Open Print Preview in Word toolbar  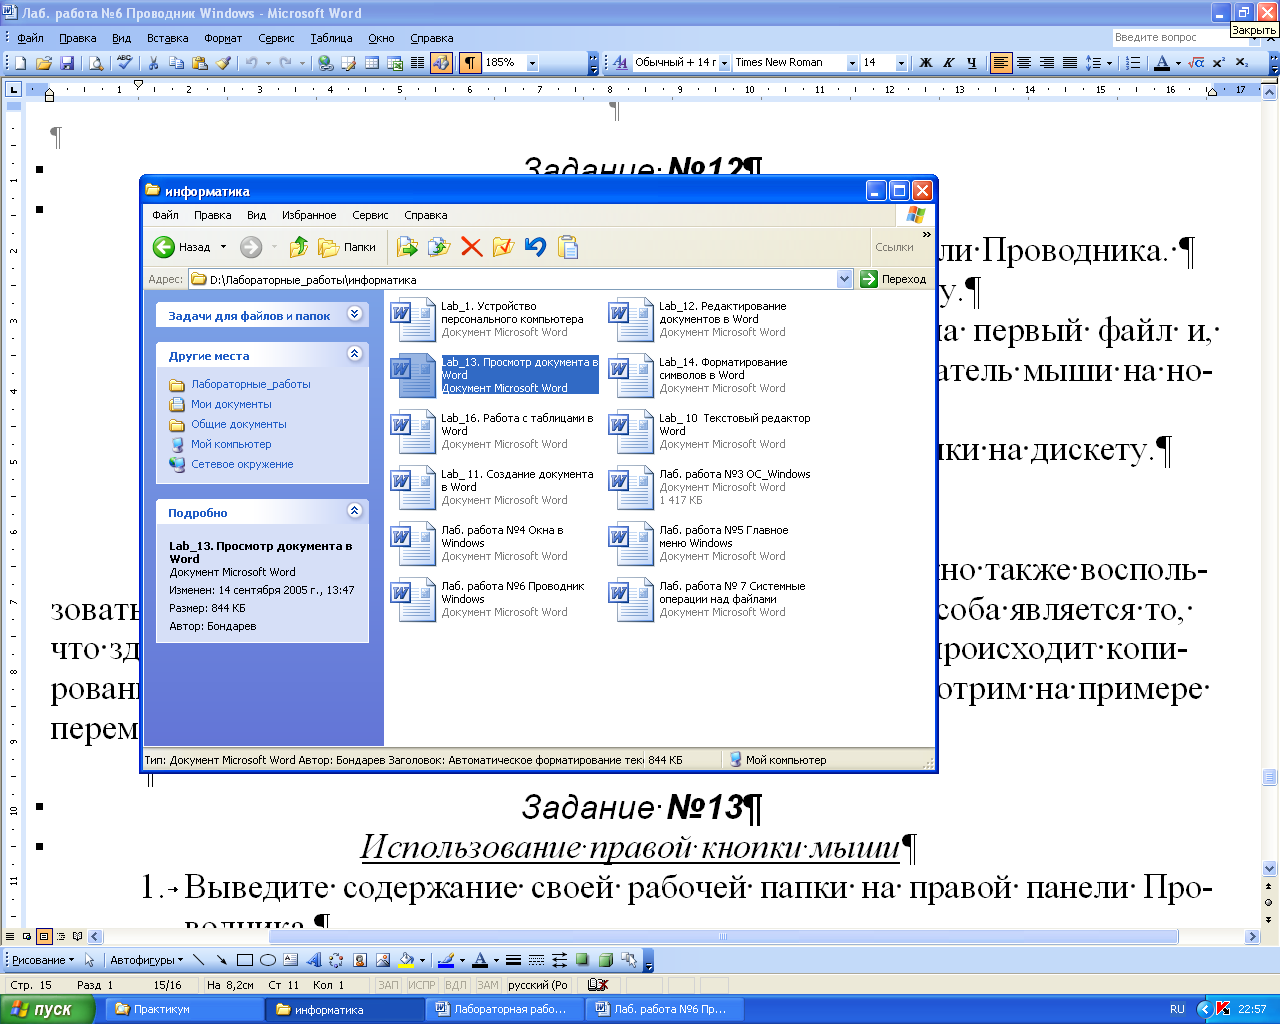pyautogui.click(x=96, y=63)
